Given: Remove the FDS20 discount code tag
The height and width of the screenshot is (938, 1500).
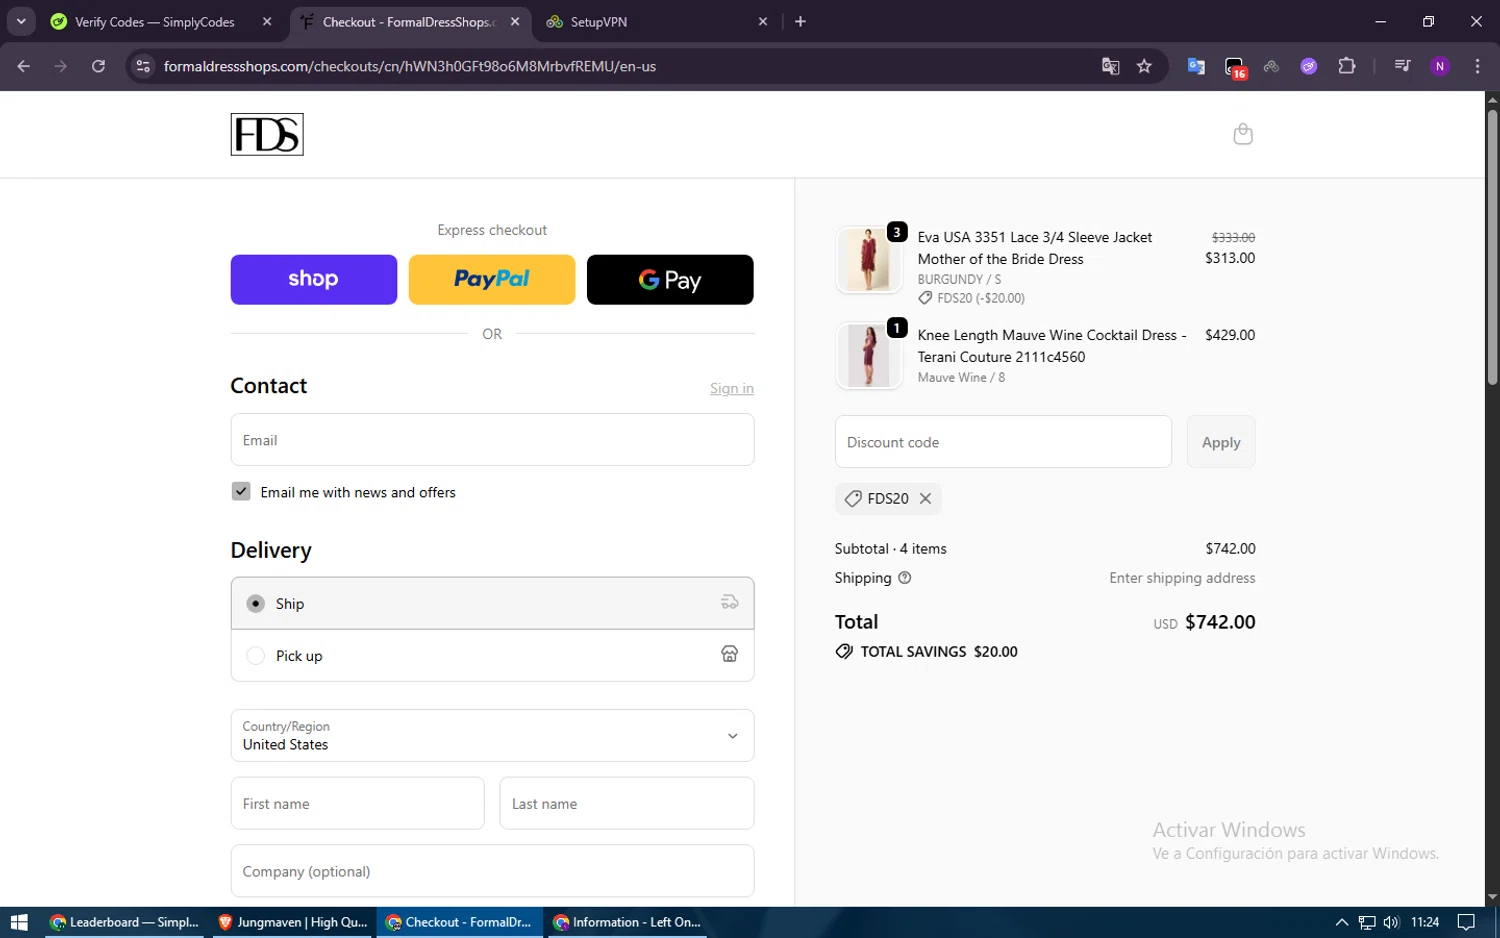Looking at the screenshot, I should tap(925, 498).
